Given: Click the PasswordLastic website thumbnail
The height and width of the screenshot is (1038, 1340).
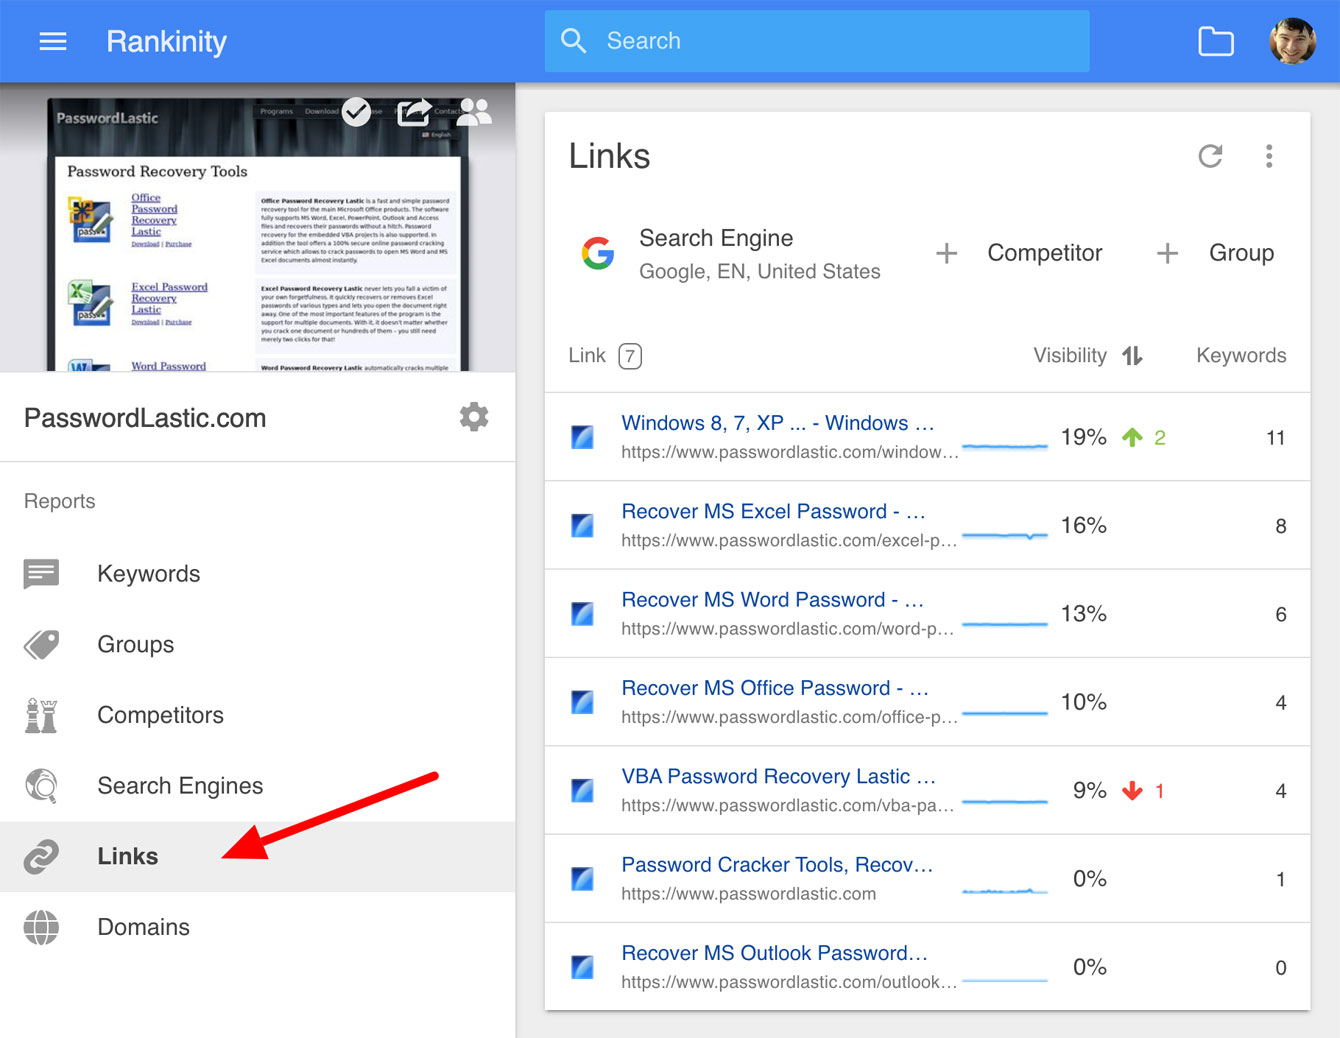Looking at the screenshot, I should (x=258, y=228).
